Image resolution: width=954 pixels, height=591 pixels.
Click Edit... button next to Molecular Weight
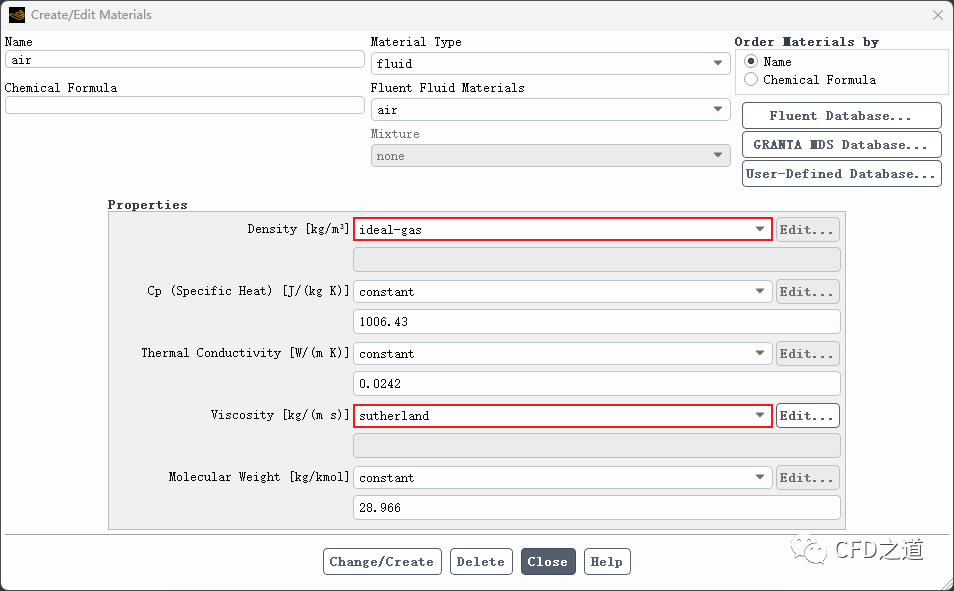click(x=807, y=478)
